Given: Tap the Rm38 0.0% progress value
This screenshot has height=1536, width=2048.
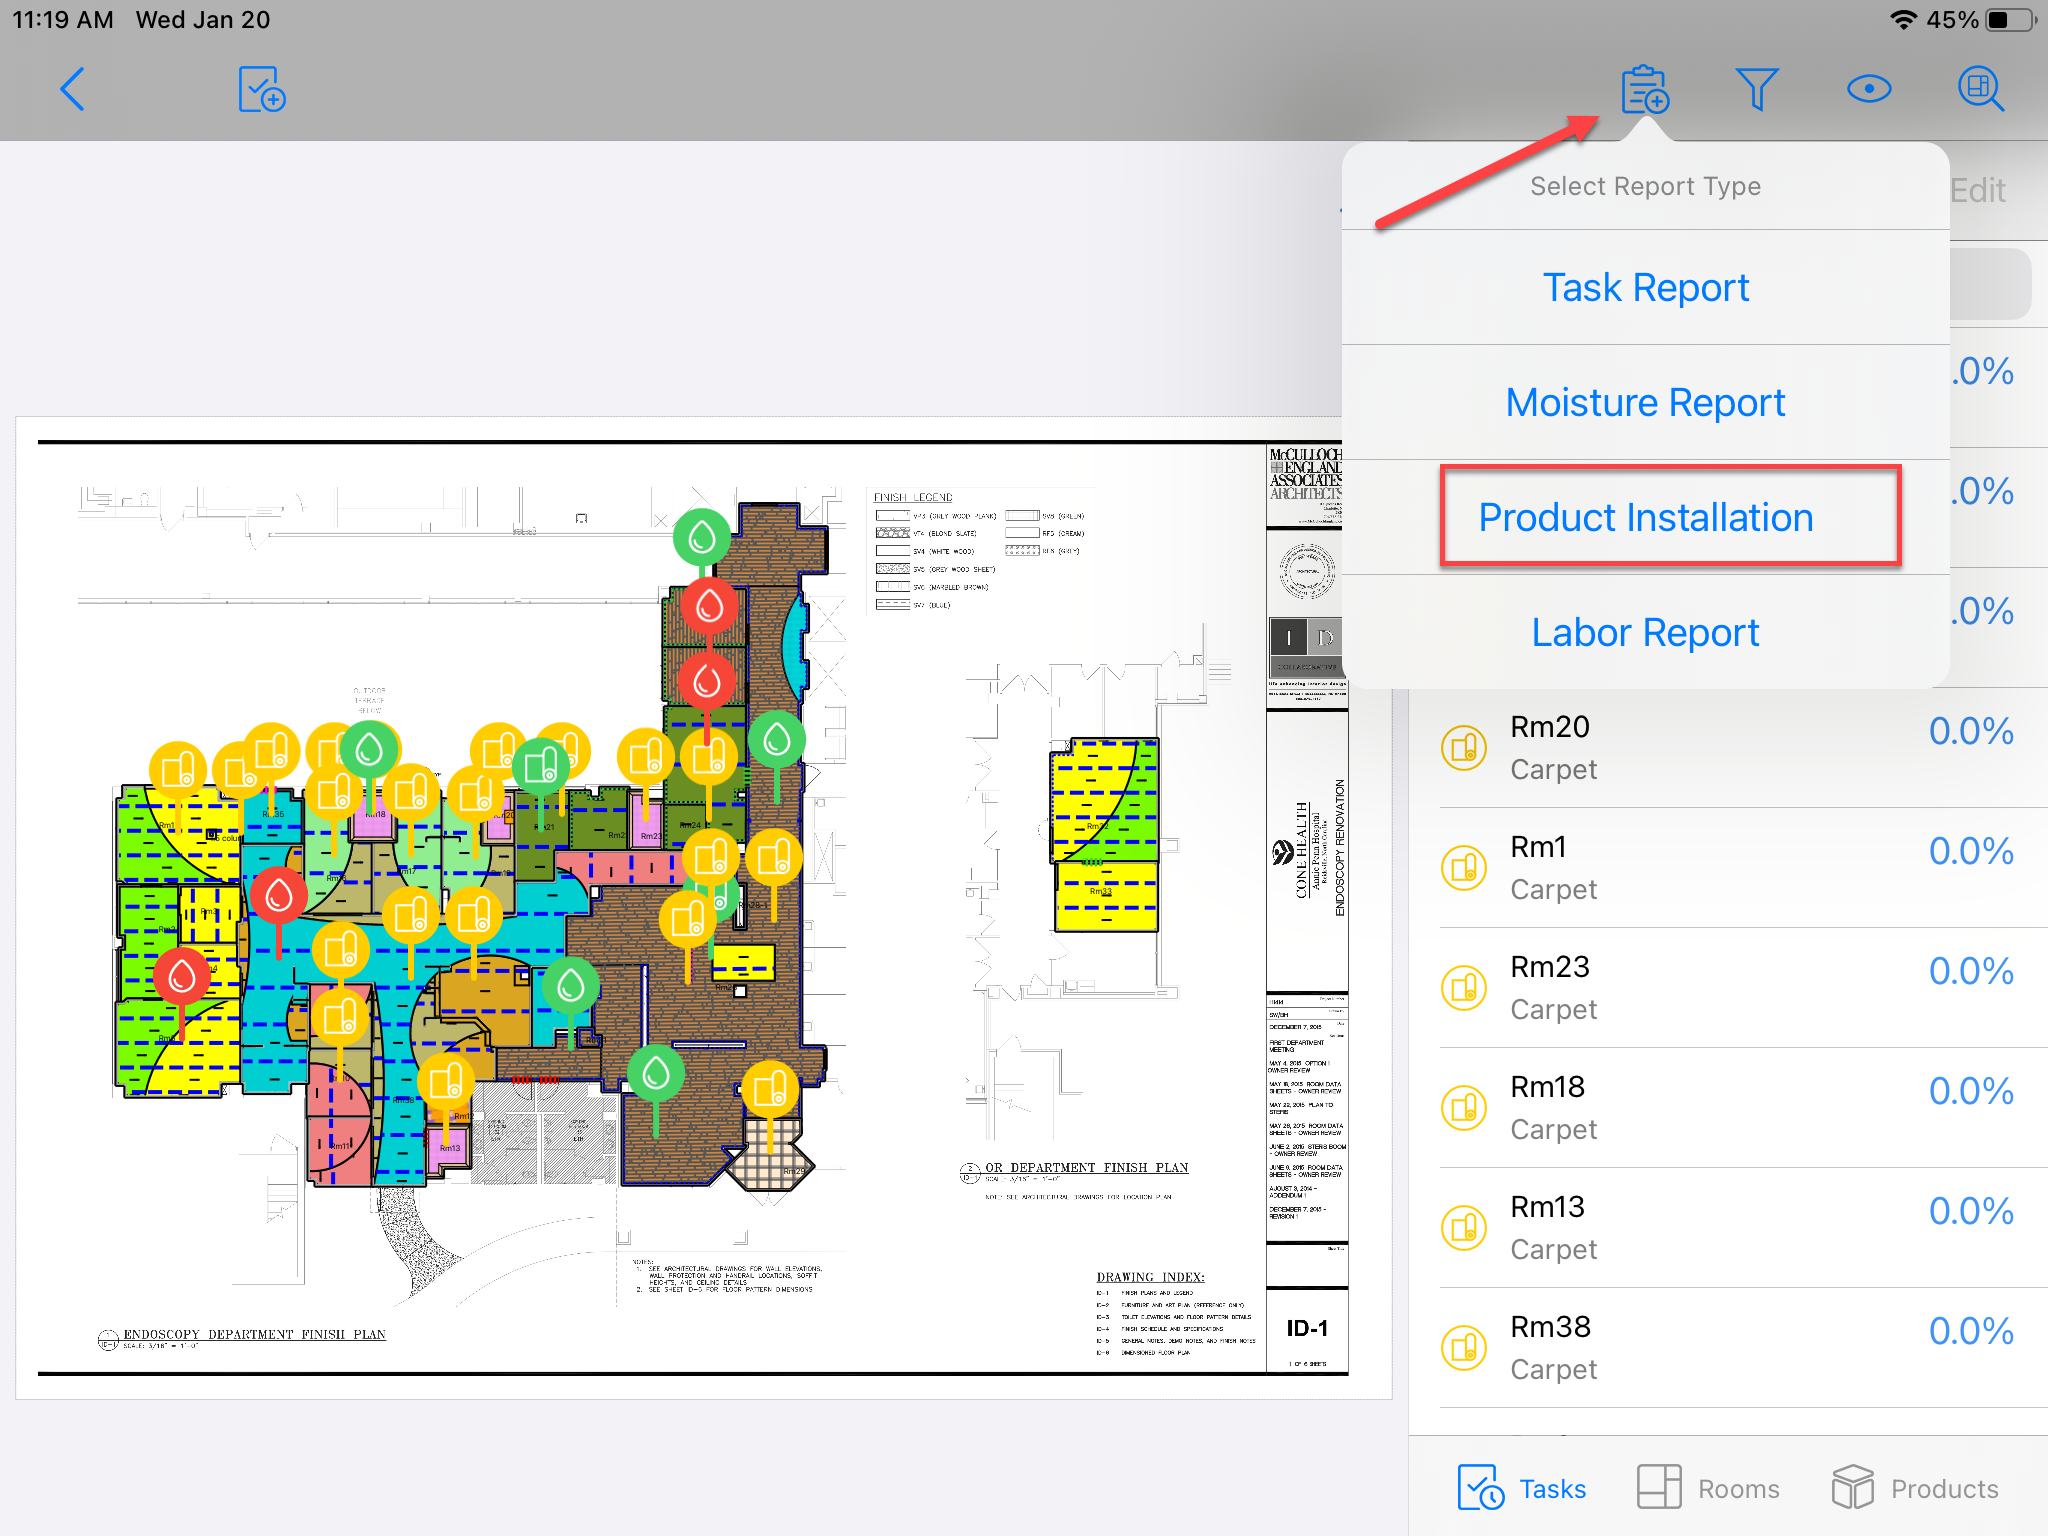Looking at the screenshot, I should click(x=1970, y=1331).
